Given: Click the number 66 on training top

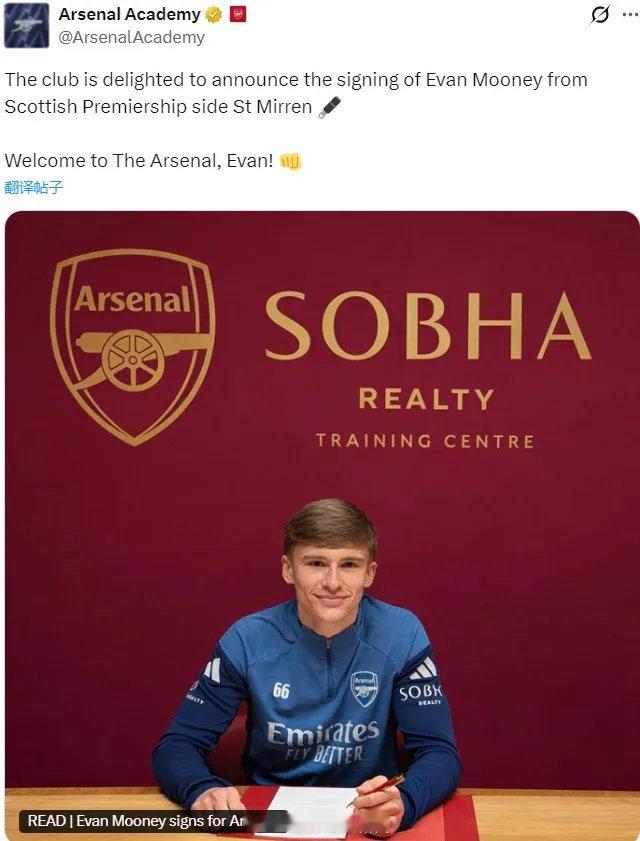Looking at the screenshot, I should 281,690.
